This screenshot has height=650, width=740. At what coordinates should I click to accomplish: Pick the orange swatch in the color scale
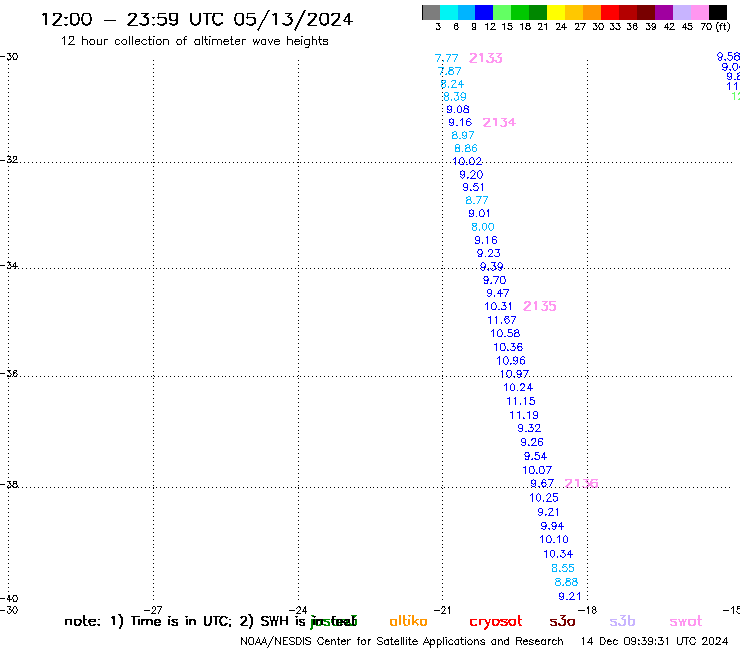(x=592, y=12)
